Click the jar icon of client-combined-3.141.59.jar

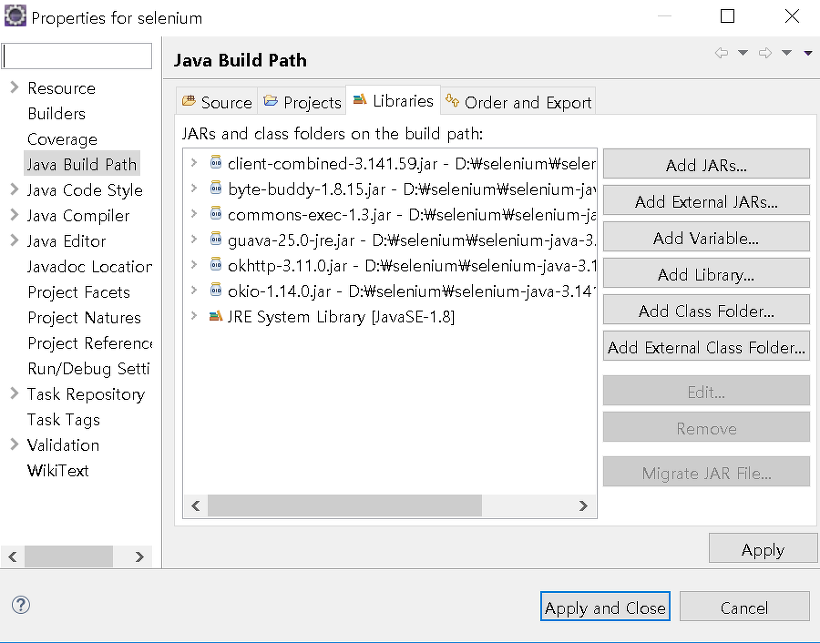[216, 163]
